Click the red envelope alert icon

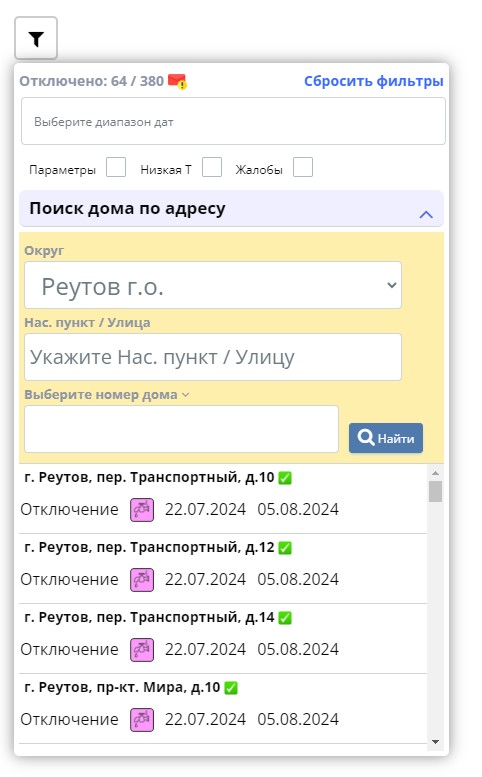[x=177, y=81]
